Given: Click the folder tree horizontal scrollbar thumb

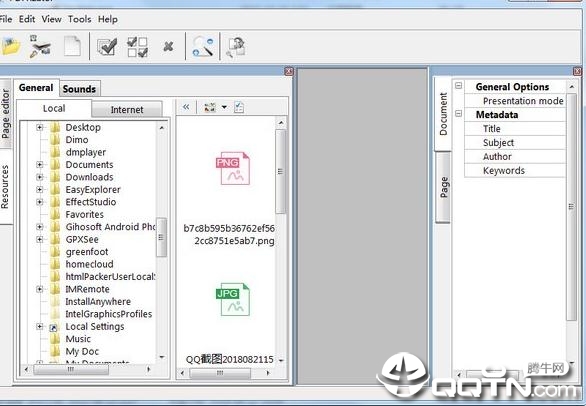Looking at the screenshot, I should (71, 369).
